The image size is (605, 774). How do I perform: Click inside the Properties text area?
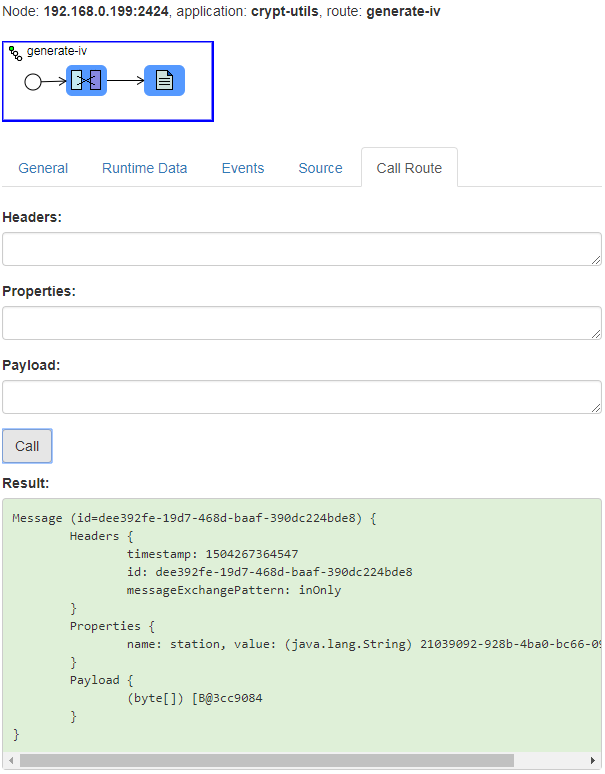300,323
